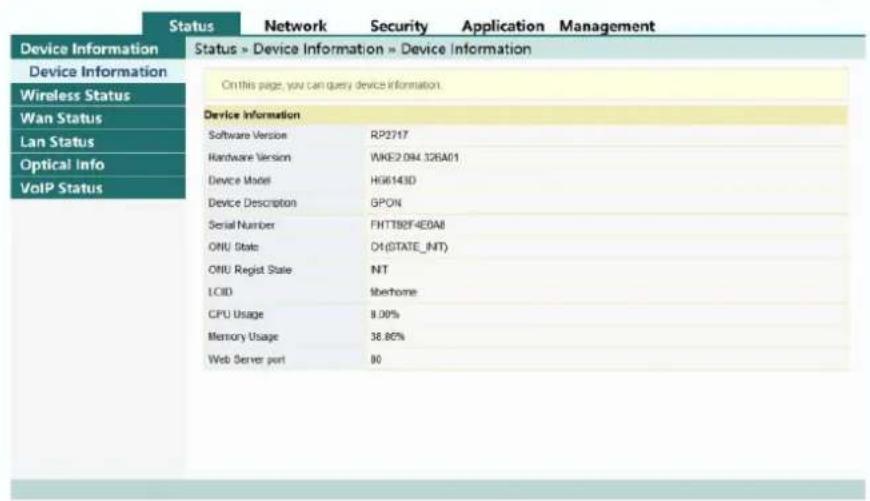Select the software version value RP2717
870x501 pixels.
point(389,135)
